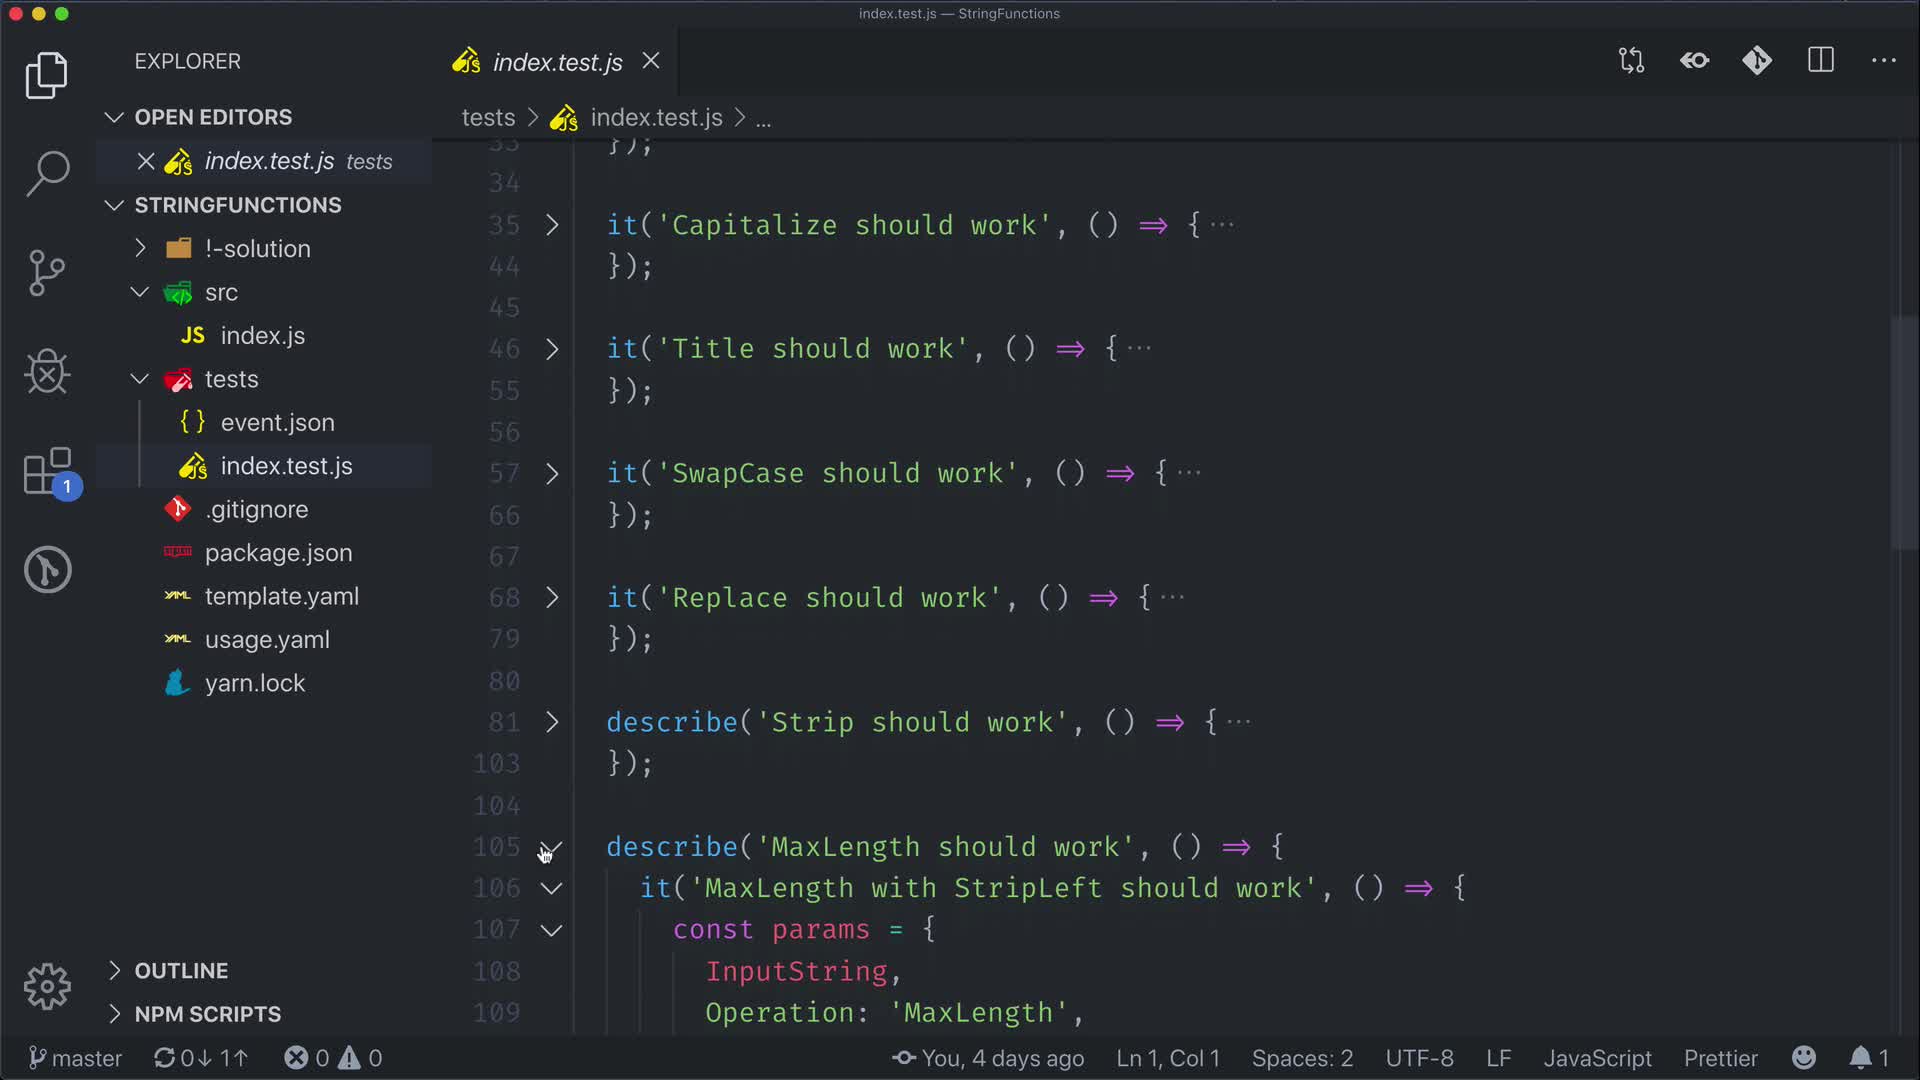This screenshot has height=1080, width=1920.
Task: Click the feedback smiley in status bar
Action: click(x=1804, y=1058)
